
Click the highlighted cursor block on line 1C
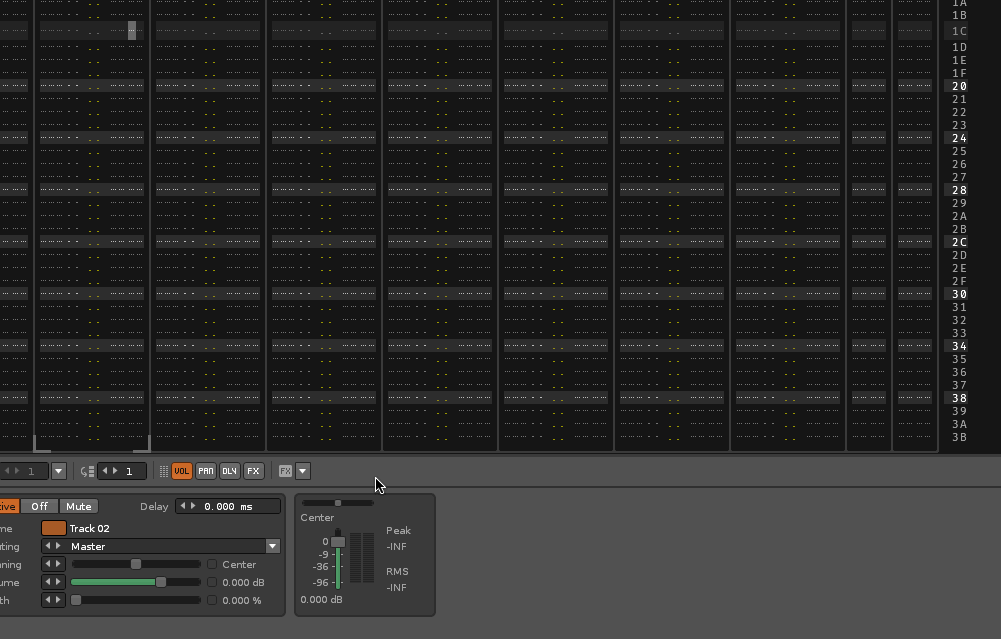(x=132, y=31)
